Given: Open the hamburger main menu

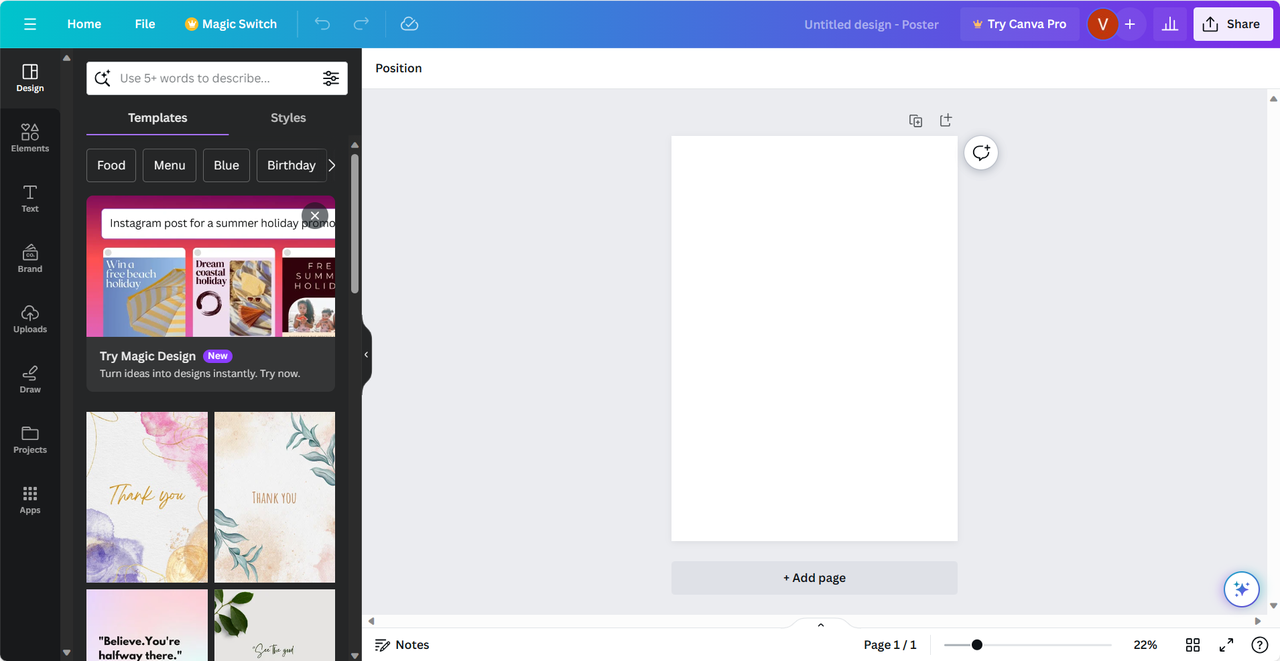Looking at the screenshot, I should [30, 24].
